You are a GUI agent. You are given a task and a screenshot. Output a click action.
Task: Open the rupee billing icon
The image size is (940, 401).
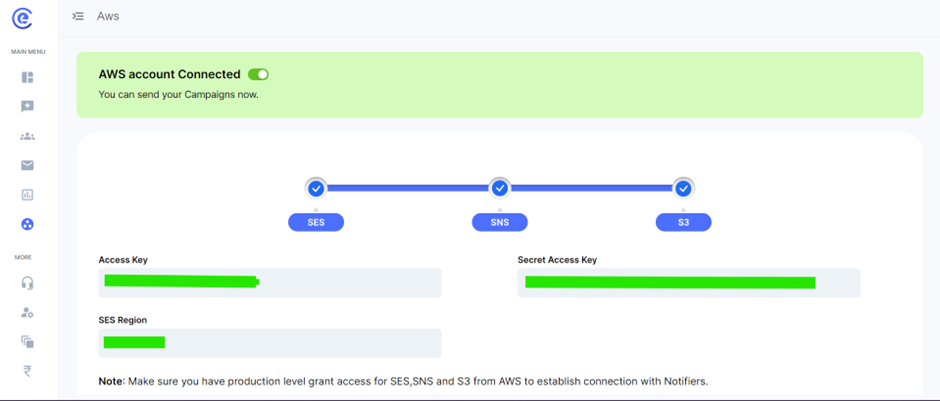(x=27, y=372)
